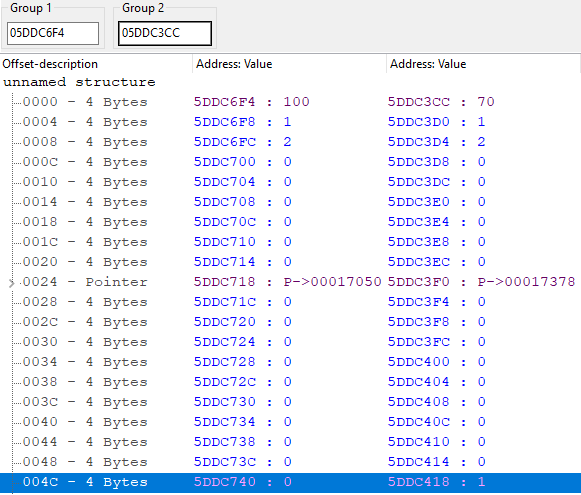The image size is (581, 495).
Task: Click value 5DDC720 : 0
Action: coord(243,322)
